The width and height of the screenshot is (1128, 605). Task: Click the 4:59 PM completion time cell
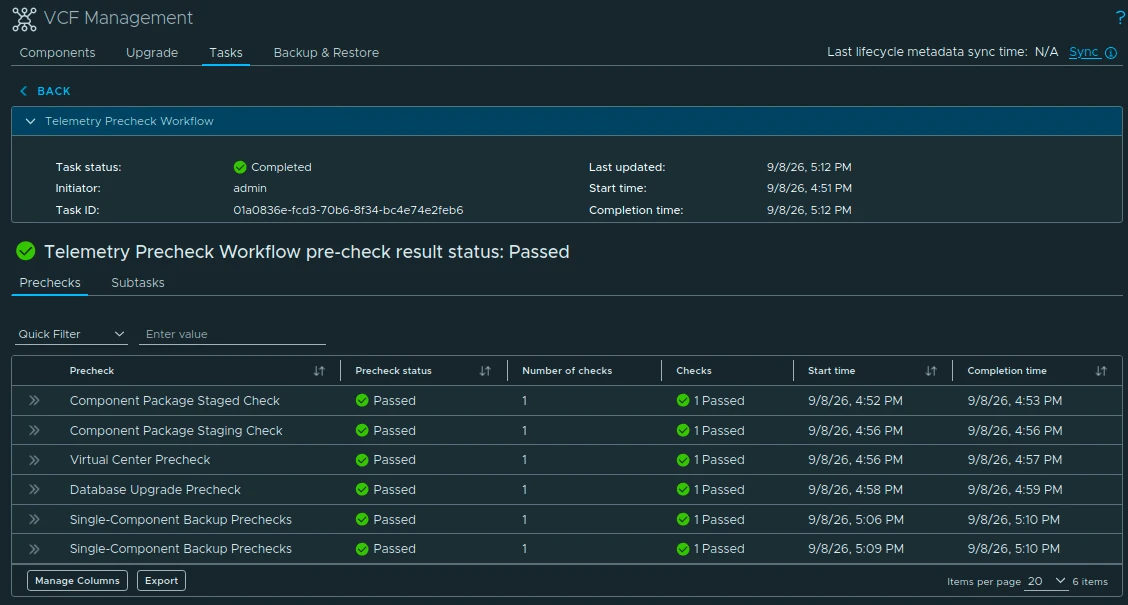click(1014, 490)
